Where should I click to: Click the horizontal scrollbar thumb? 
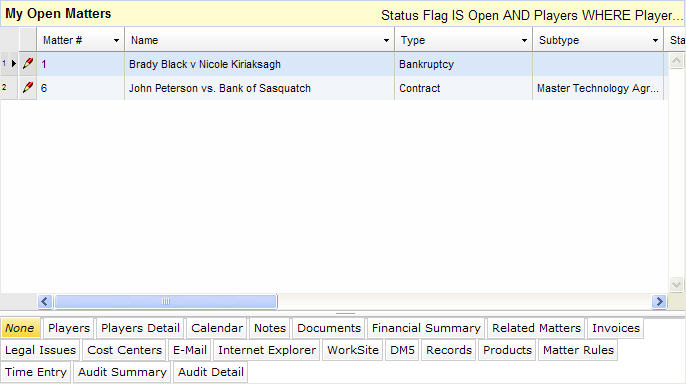[x=166, y=301]
